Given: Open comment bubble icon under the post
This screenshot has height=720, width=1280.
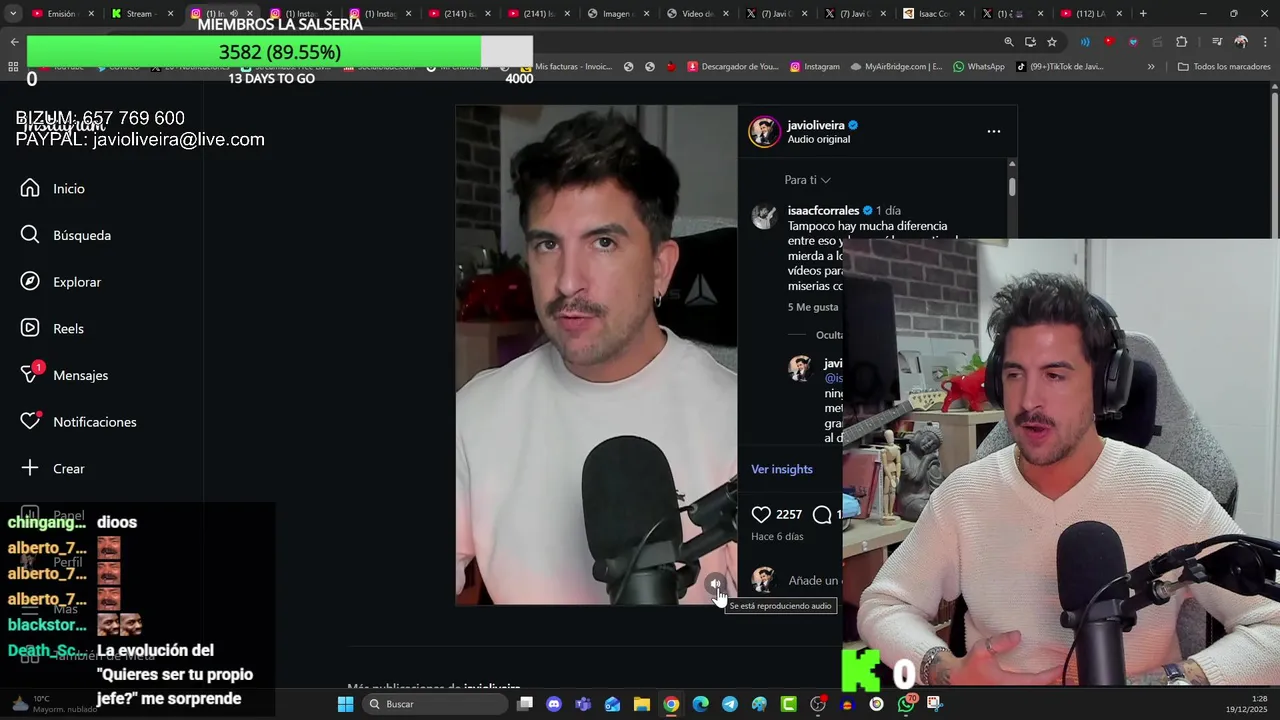Looking at the screenshot, I should coord(822,514).
